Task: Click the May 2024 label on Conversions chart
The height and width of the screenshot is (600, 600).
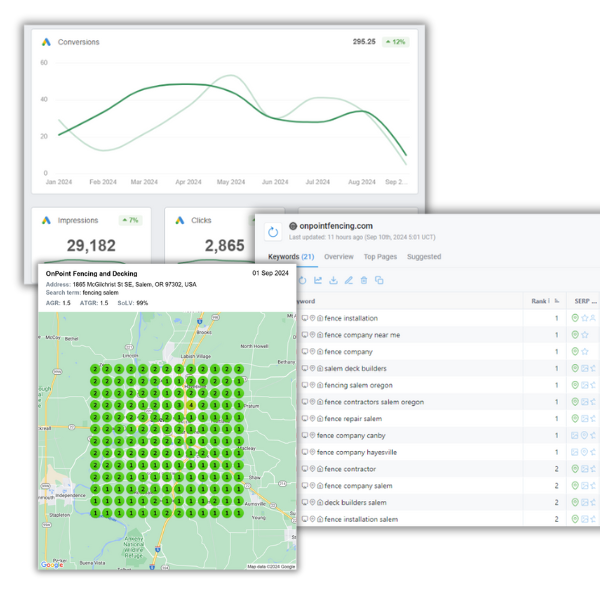Action: [231, 182]
